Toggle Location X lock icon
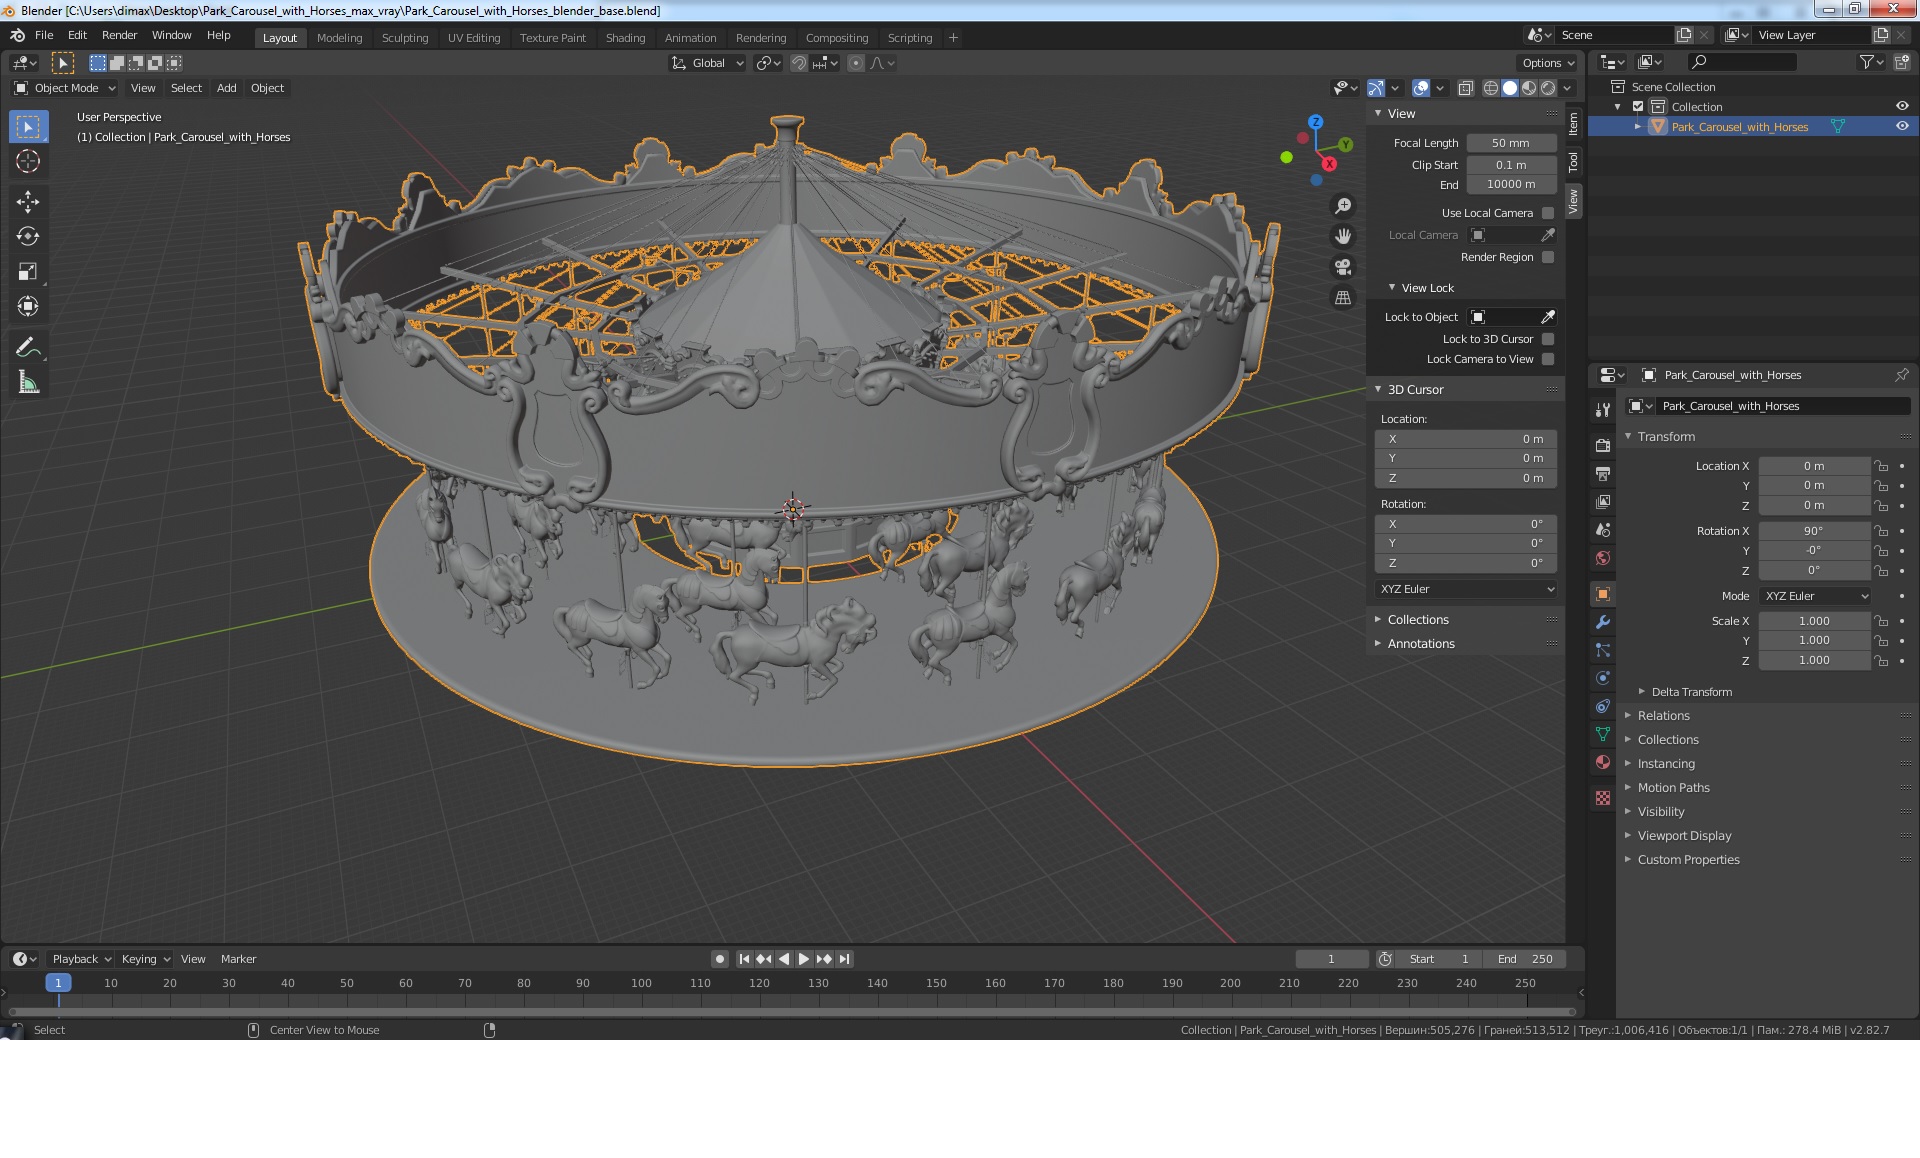1920x1158 pixels. click(1881, 466)
